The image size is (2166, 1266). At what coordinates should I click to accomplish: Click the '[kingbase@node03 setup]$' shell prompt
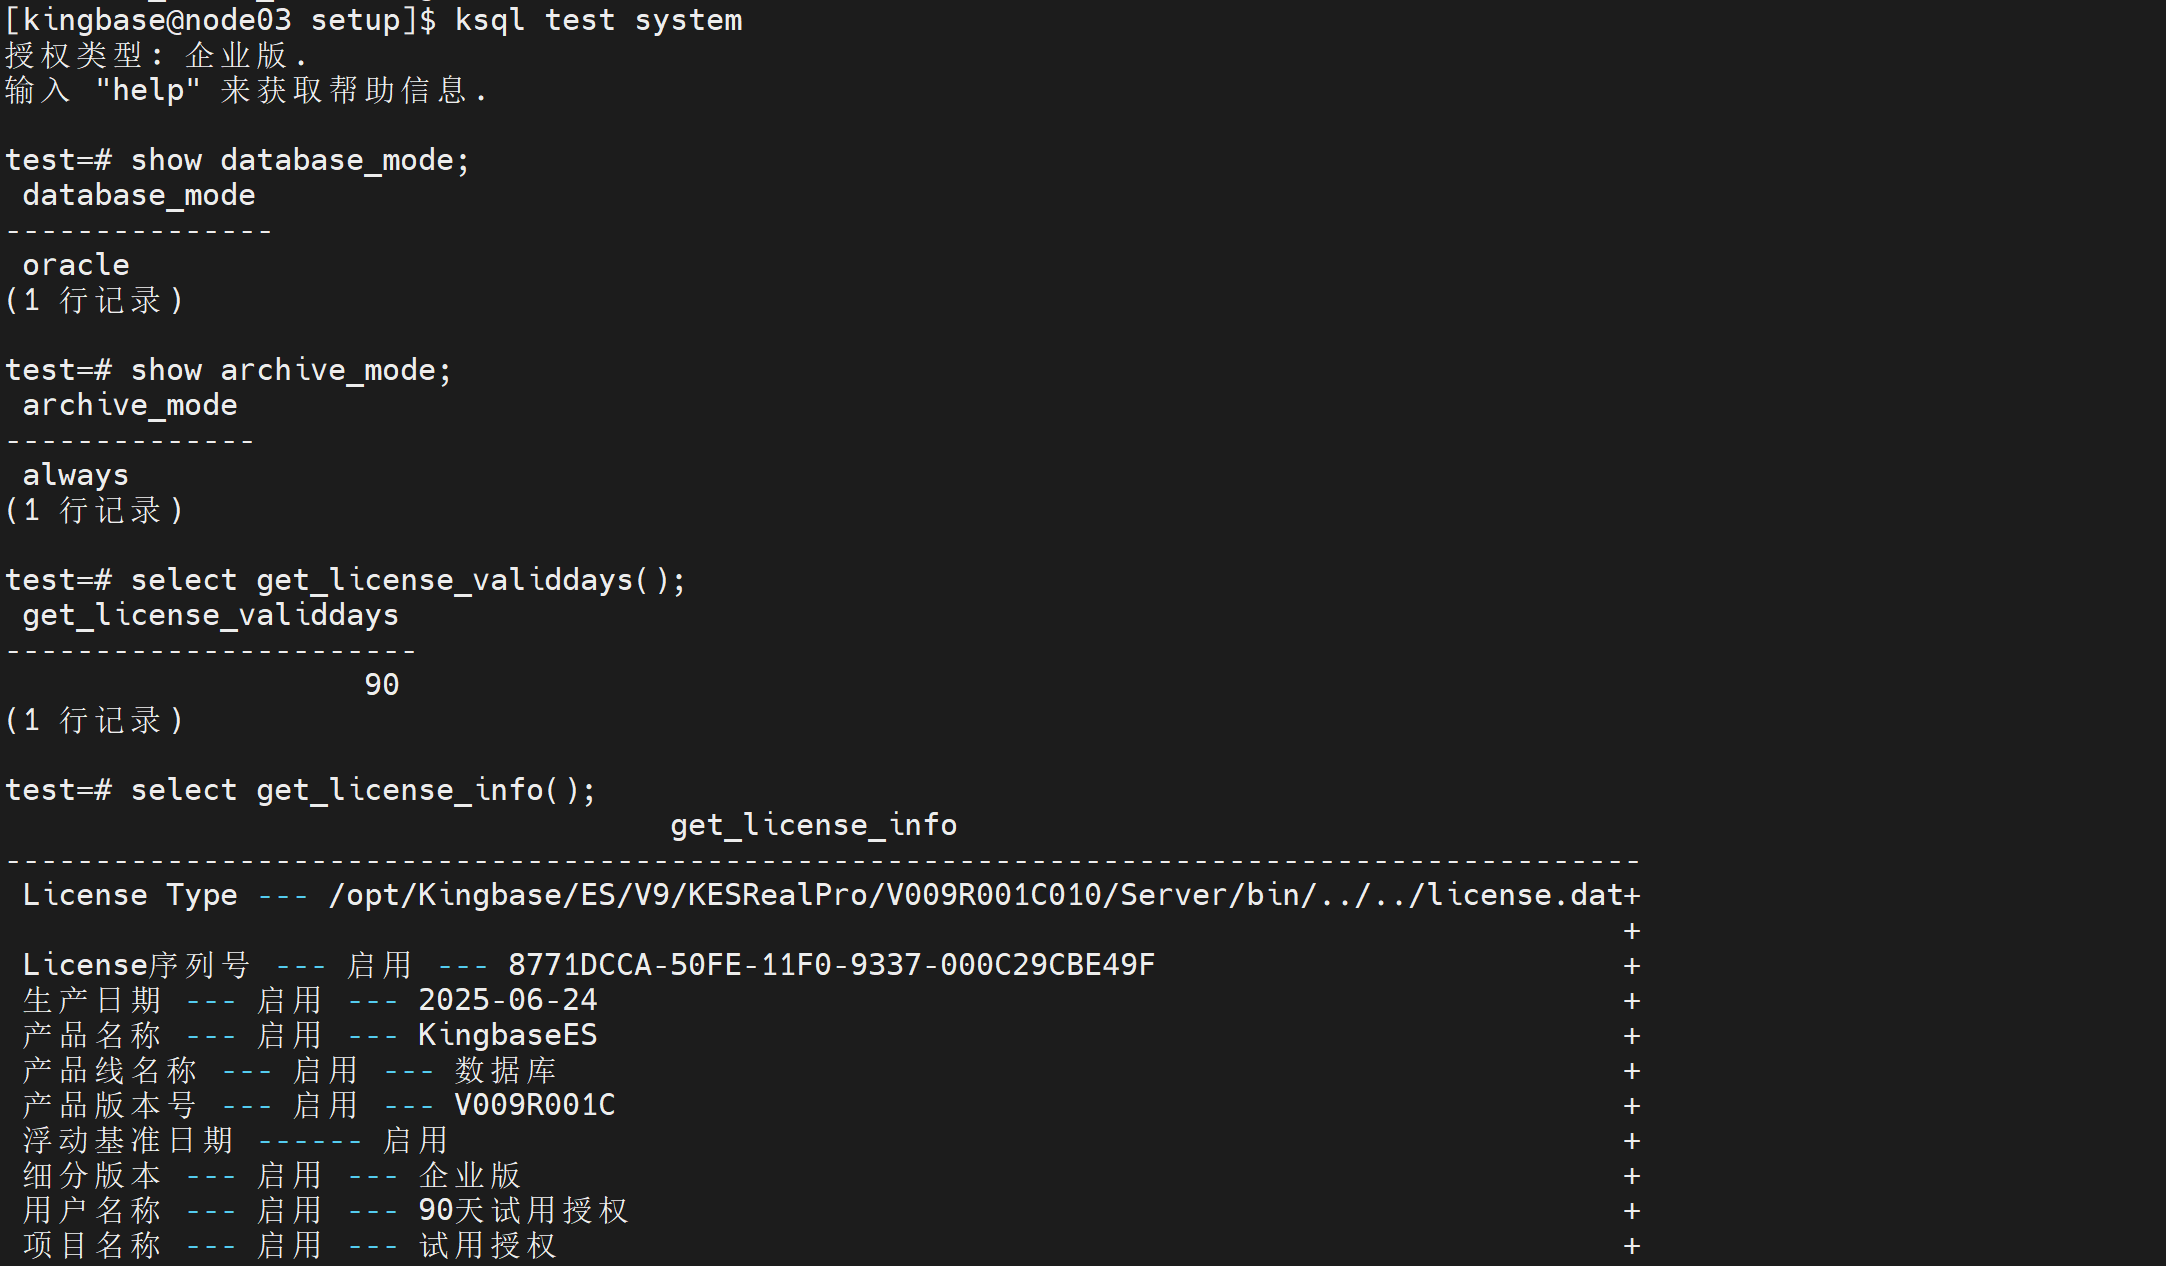(220, 20)
